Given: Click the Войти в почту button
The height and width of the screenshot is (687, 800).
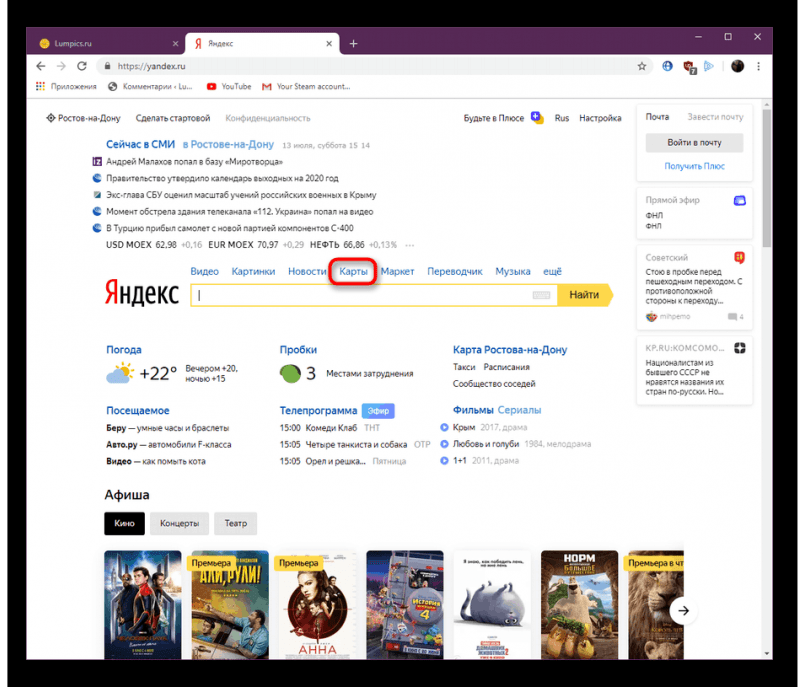Looking at the screenshot, I should (x=694, y=143).
